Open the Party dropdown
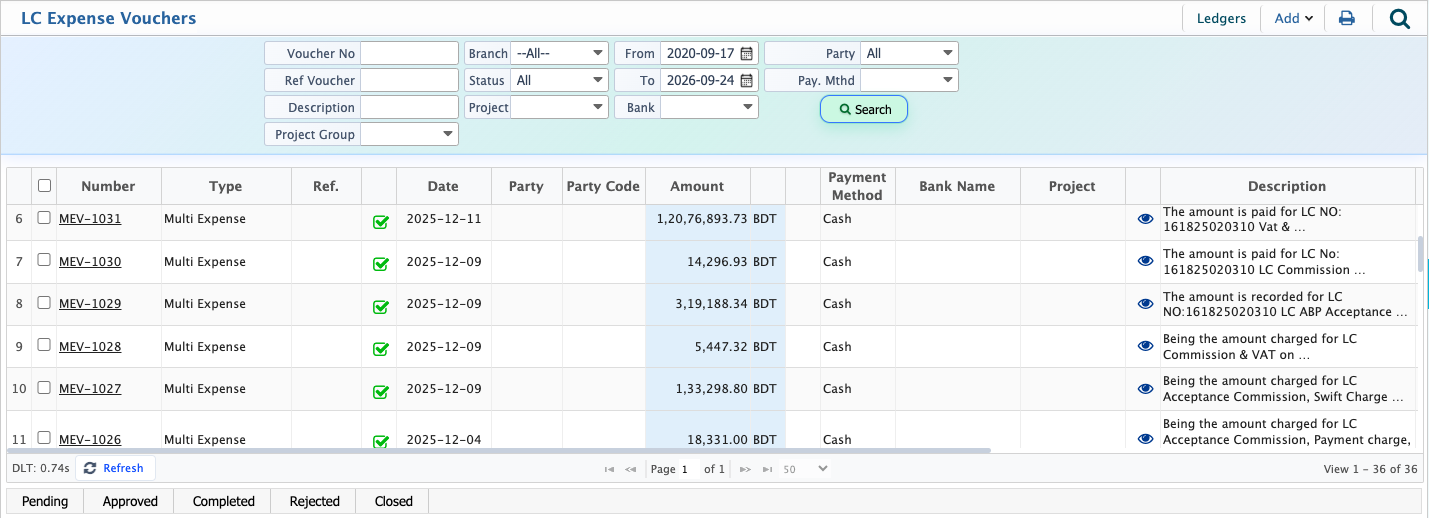 pyautogui.click(x=909, y=53)
